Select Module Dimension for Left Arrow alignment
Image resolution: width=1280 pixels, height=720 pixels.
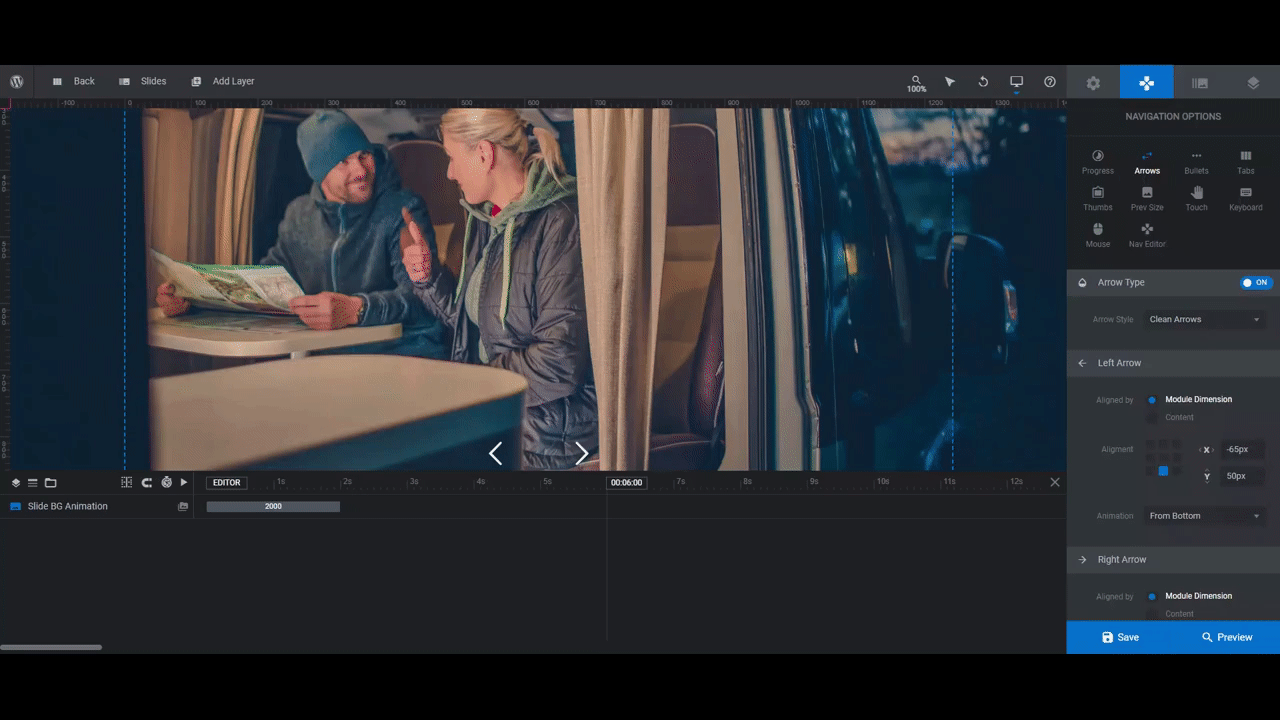[x=1152, y=400]
